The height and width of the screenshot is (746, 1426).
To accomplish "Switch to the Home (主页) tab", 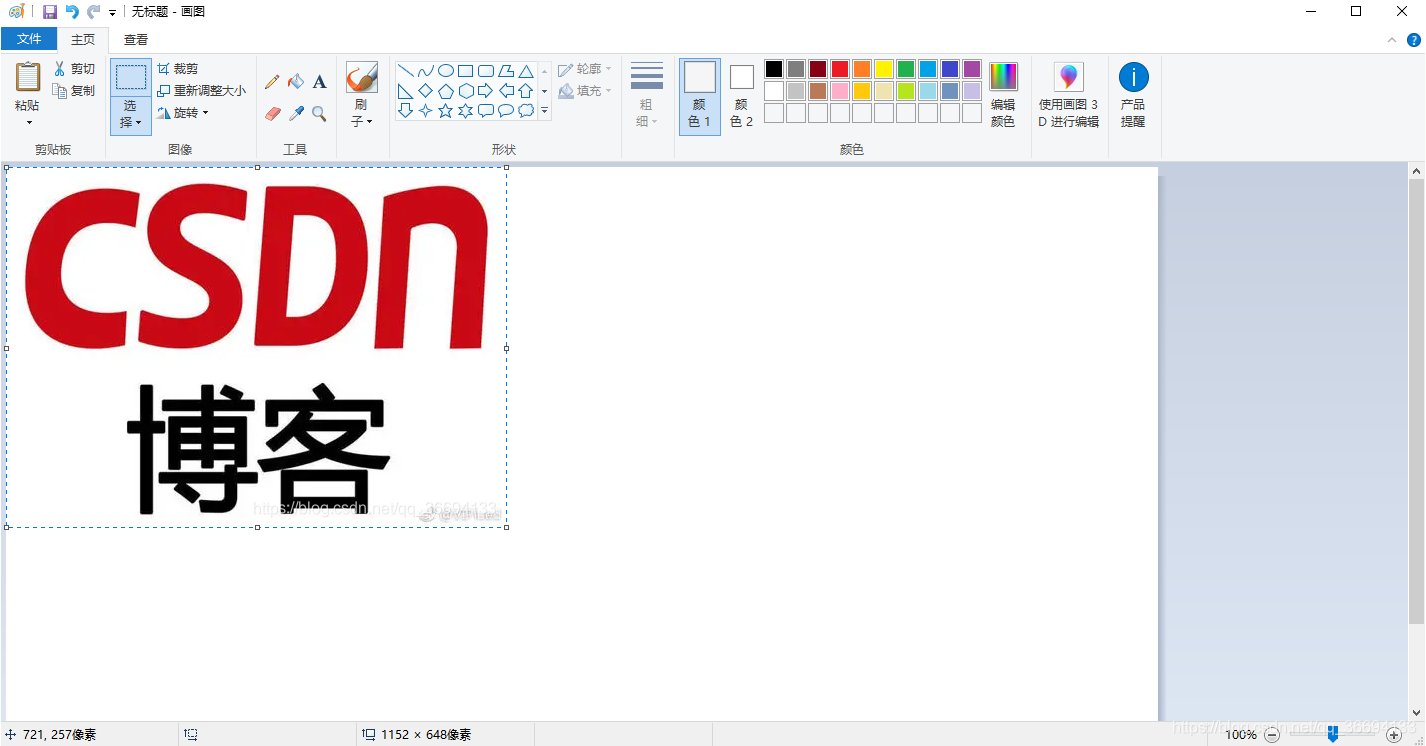I will tap(83, 40).
